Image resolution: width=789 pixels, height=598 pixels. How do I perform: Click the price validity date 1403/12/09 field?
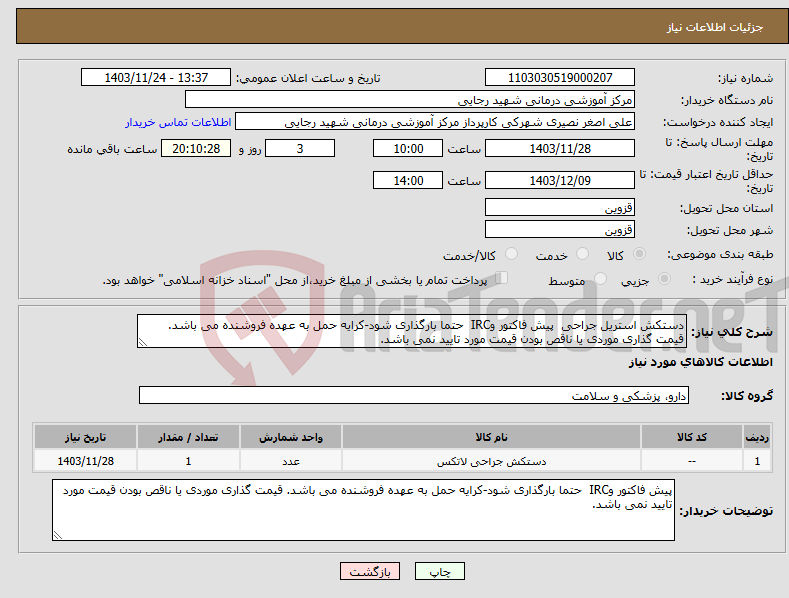point(560,180)
